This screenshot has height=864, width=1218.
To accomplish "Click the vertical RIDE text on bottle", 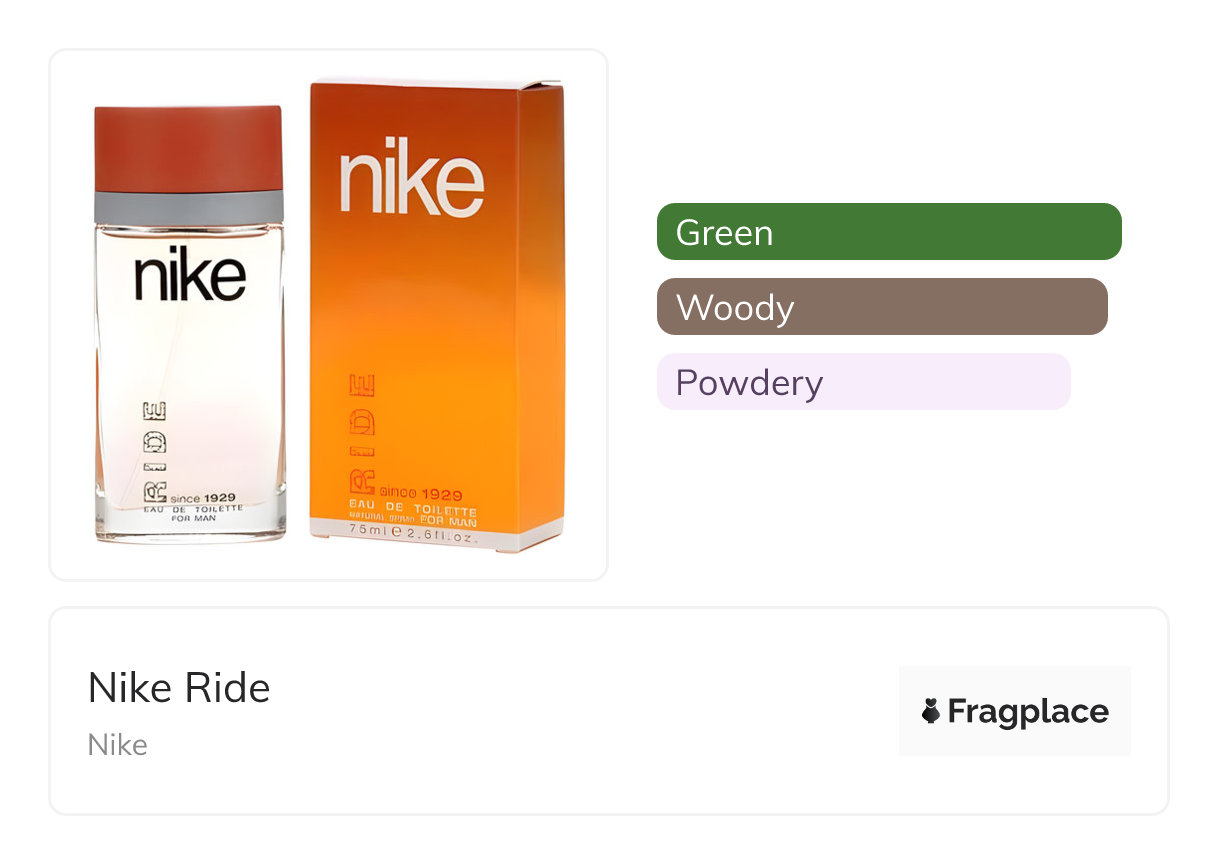I will click(x=155, y=448).
